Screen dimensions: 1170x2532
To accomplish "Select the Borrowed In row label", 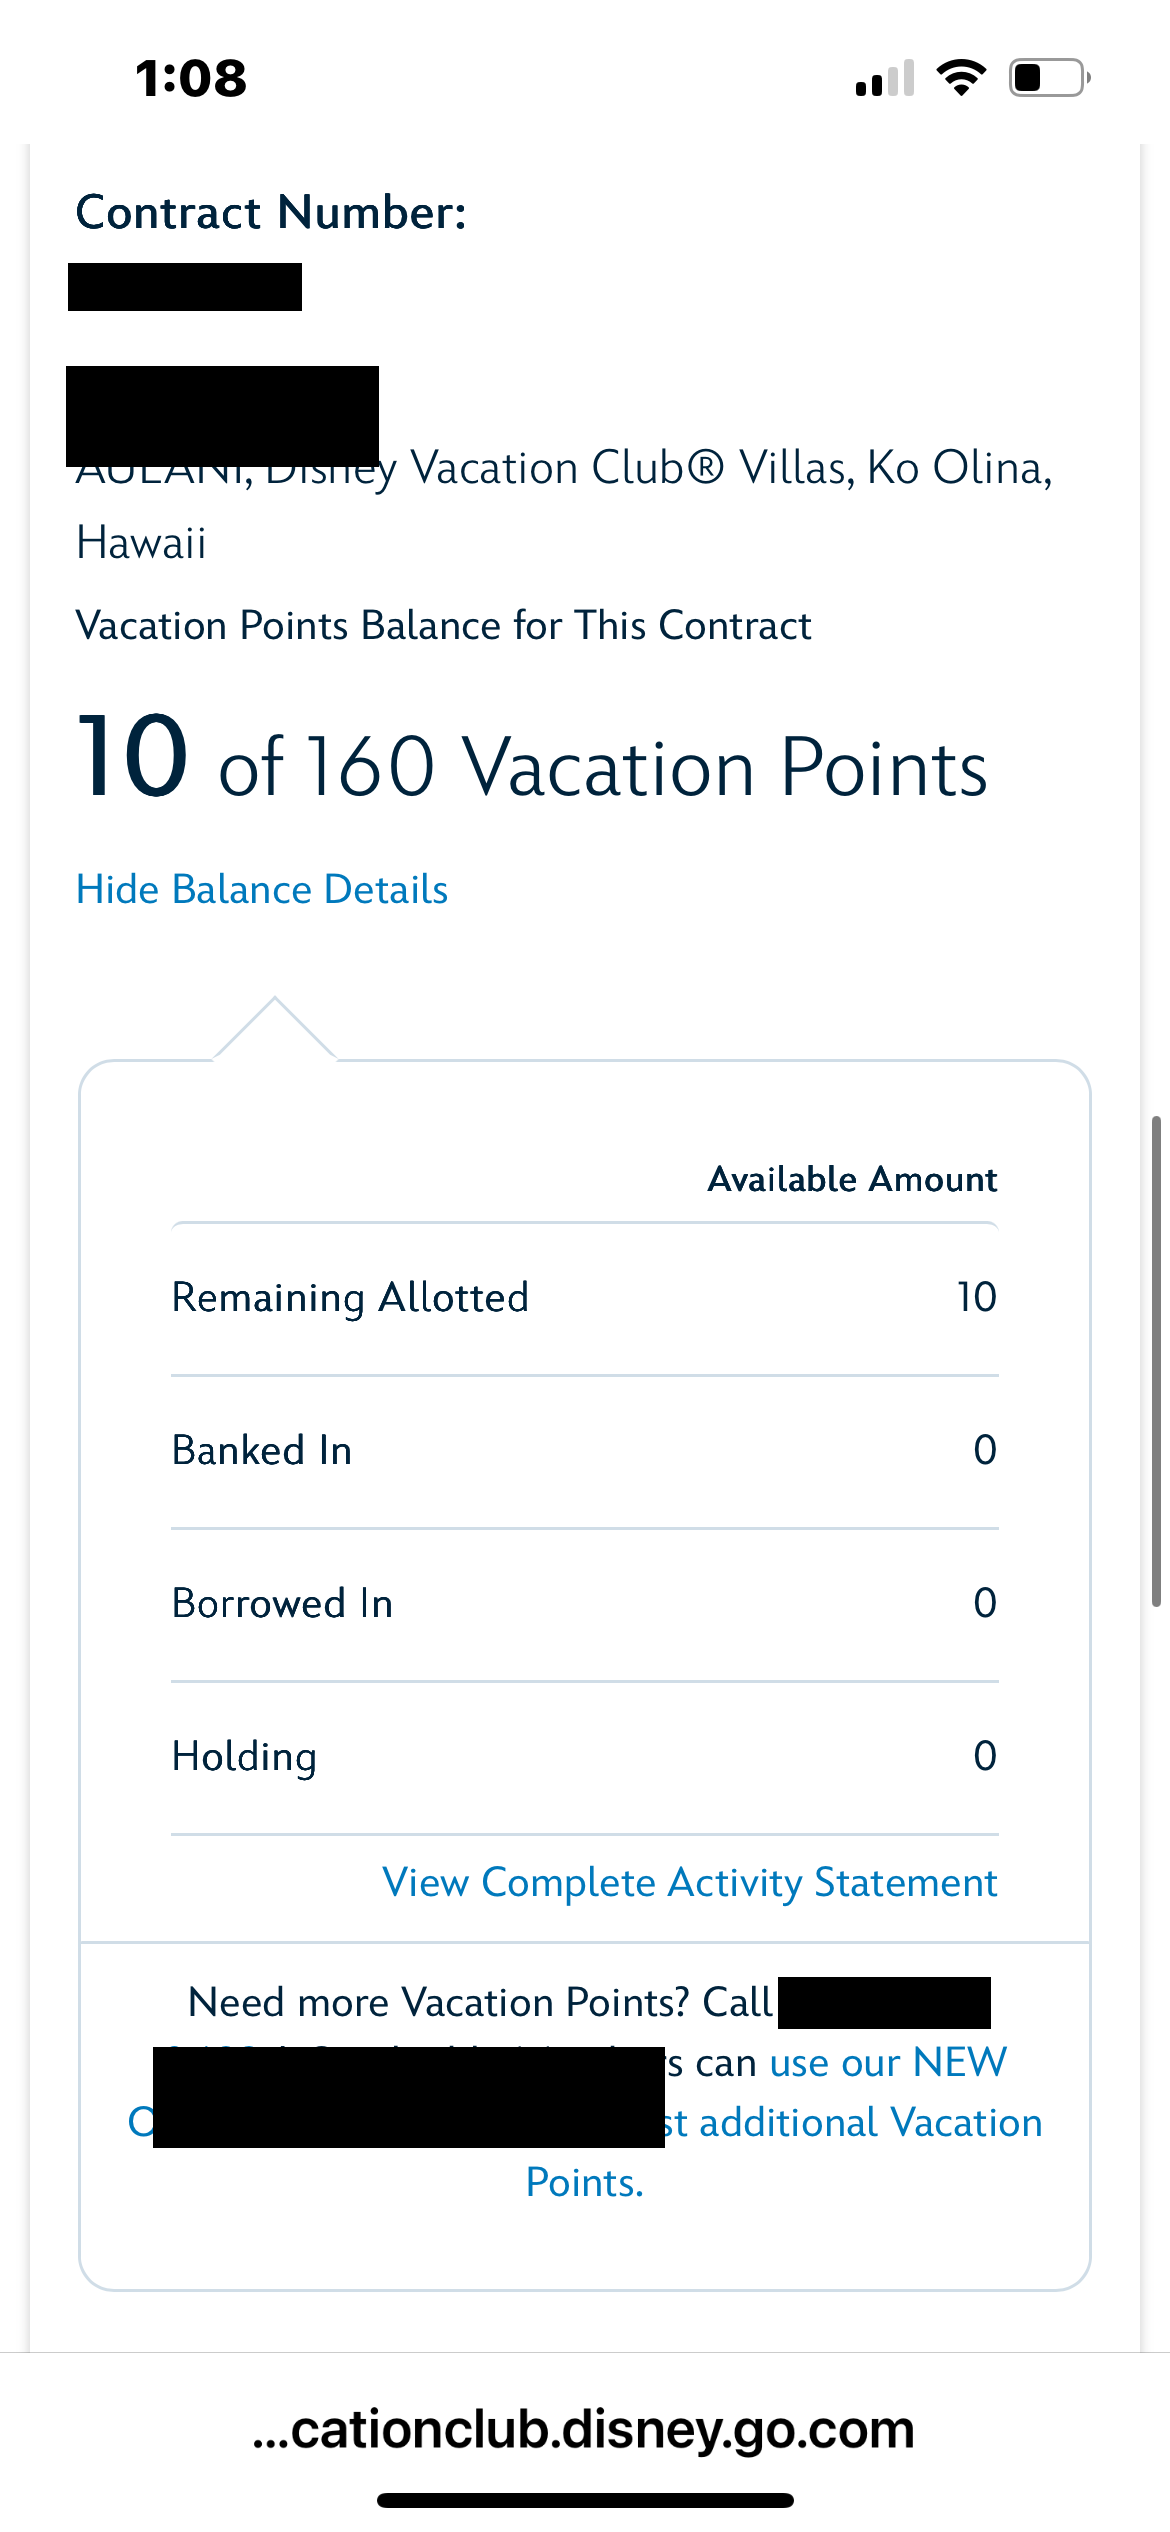I will (282, 1604).
